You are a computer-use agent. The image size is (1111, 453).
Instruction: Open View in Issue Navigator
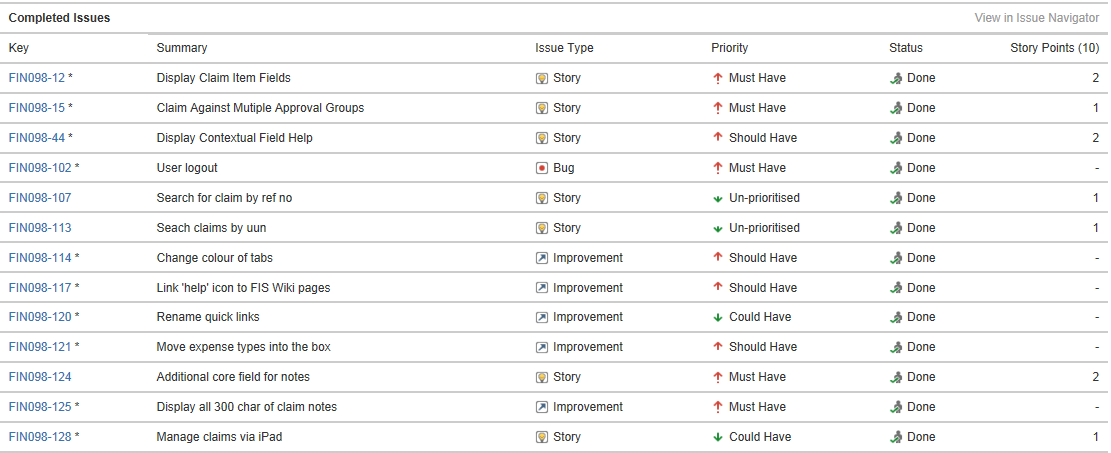point(1037,18)
